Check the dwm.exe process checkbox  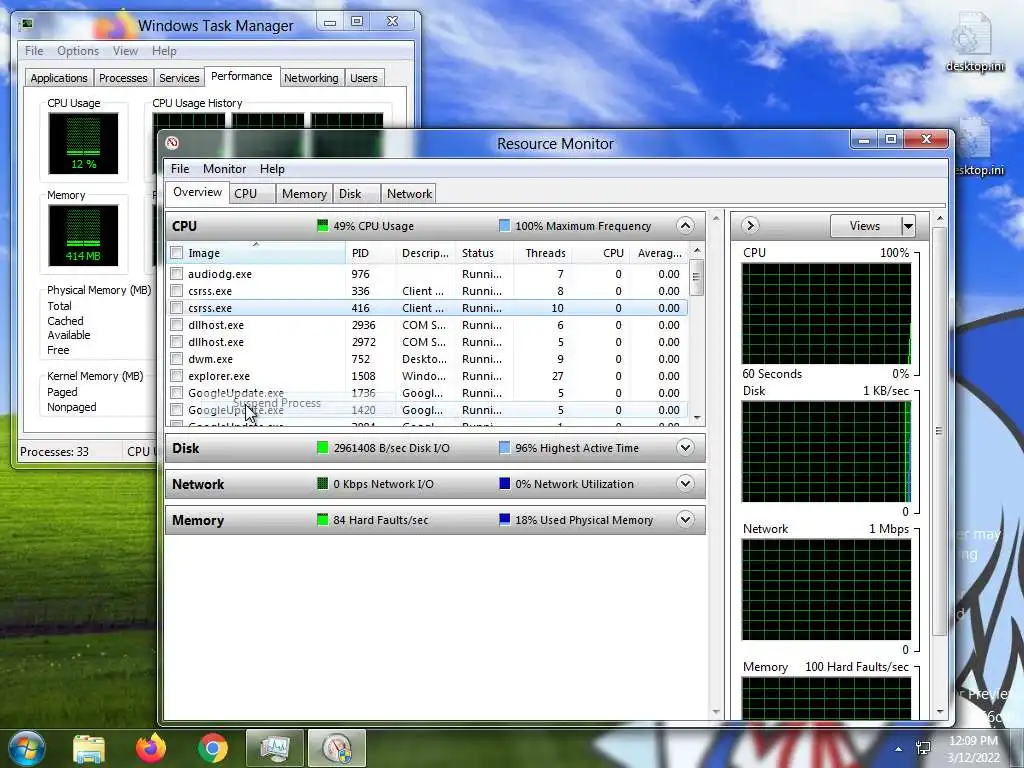176,359
